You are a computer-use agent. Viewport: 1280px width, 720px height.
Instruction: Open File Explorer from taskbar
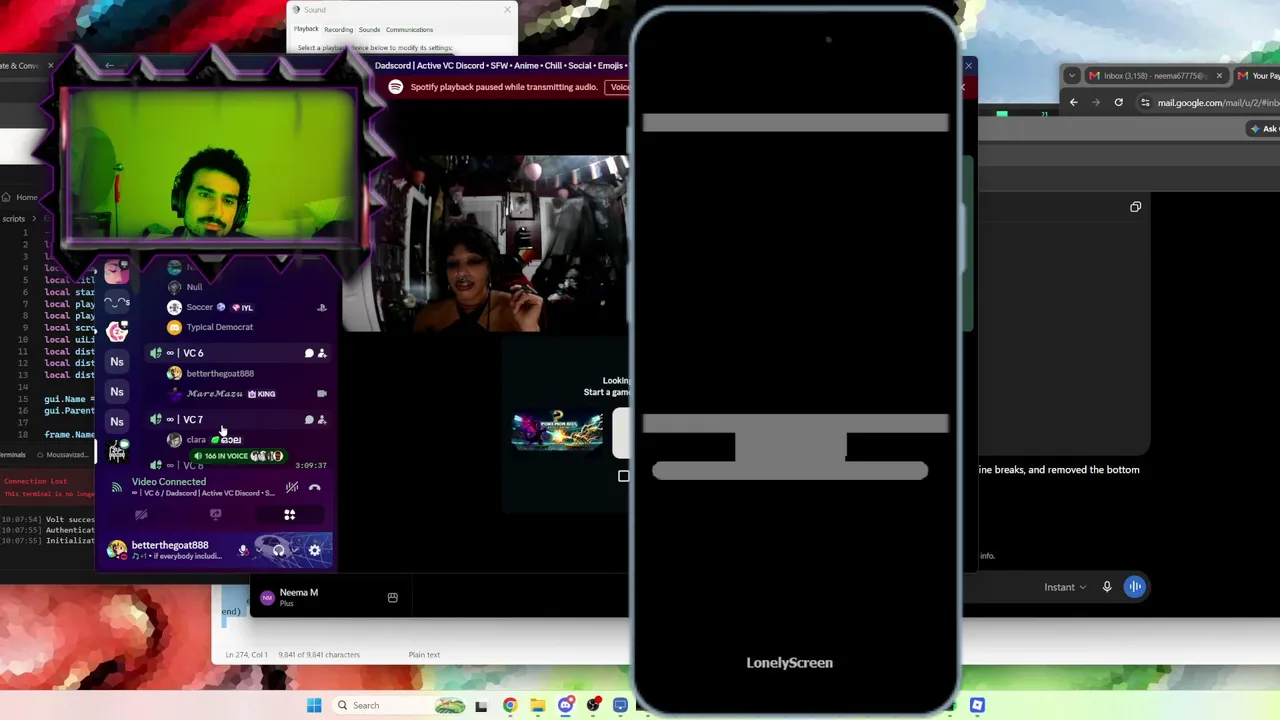[x=537, y=705]
